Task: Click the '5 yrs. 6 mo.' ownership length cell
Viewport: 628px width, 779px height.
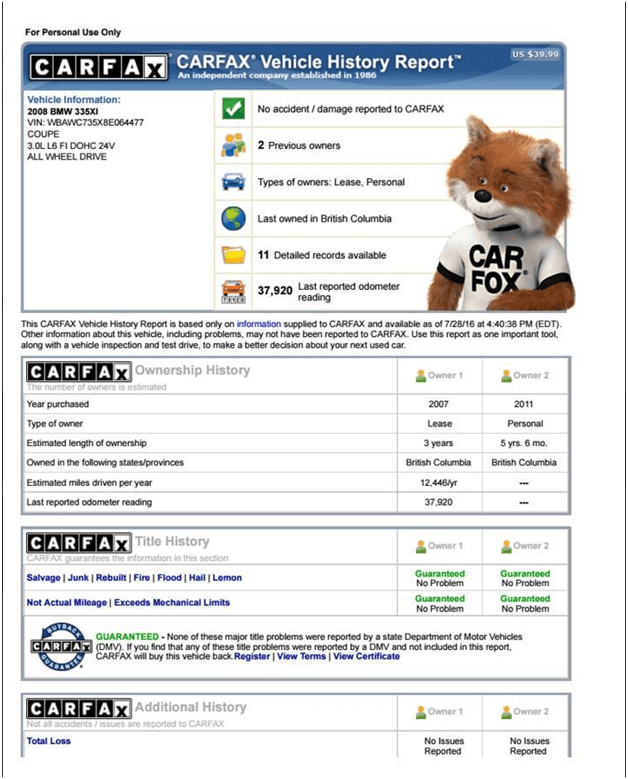Action: 524,443
